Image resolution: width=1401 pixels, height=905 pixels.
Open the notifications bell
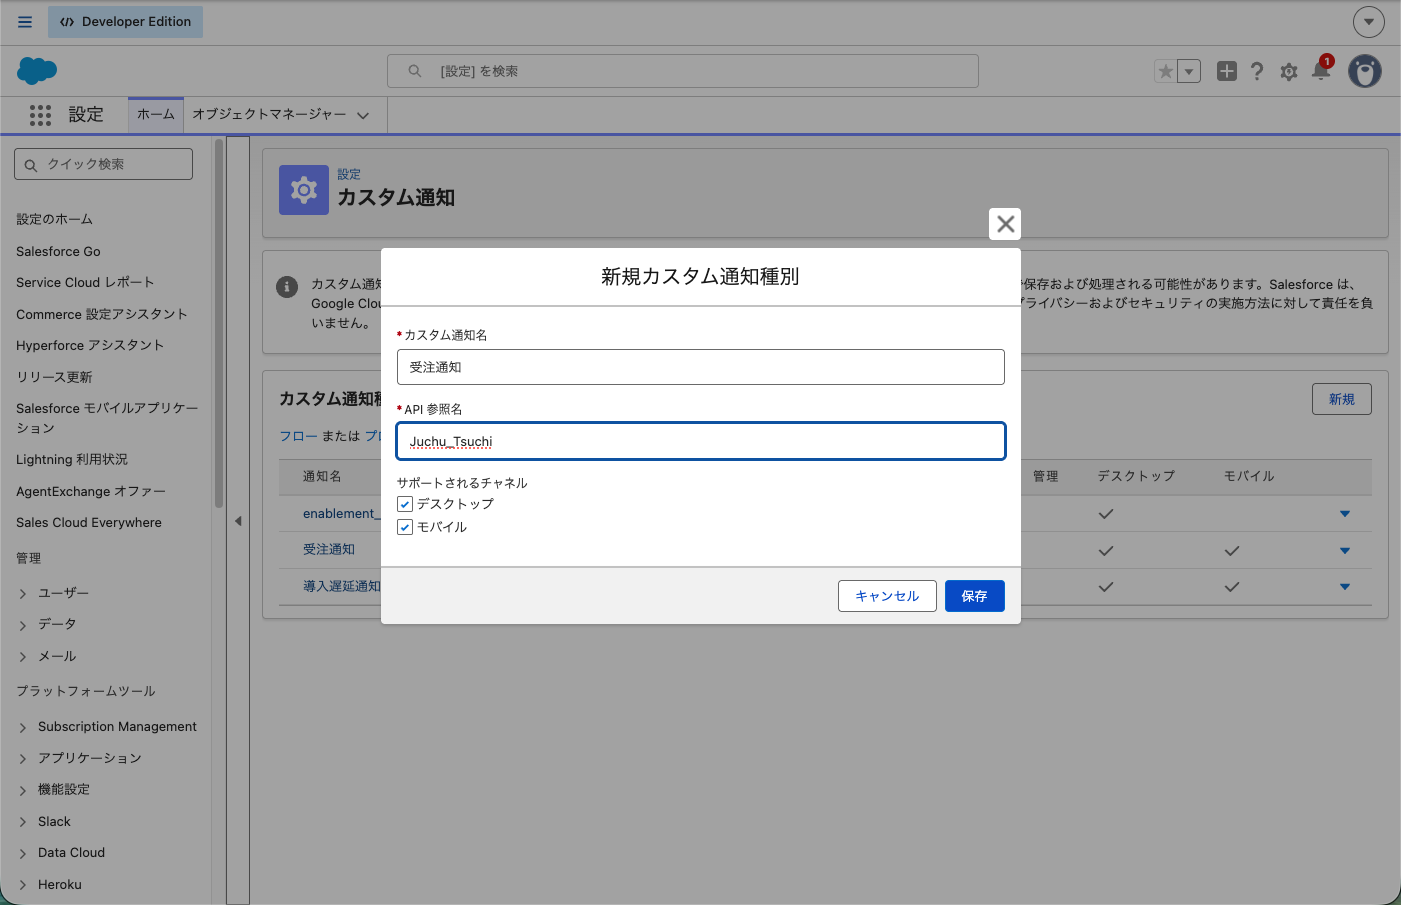[1321, 70]
